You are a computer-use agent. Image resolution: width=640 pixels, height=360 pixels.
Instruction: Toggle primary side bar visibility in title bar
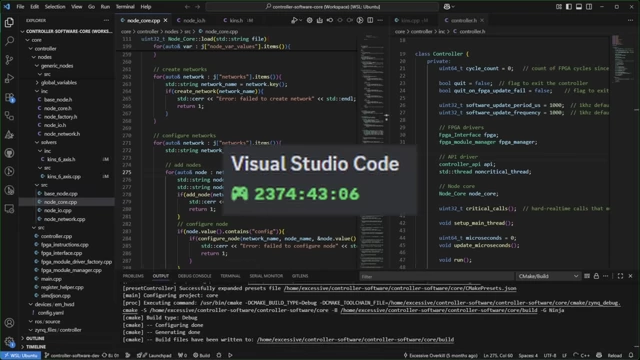[x=569, y=7]
